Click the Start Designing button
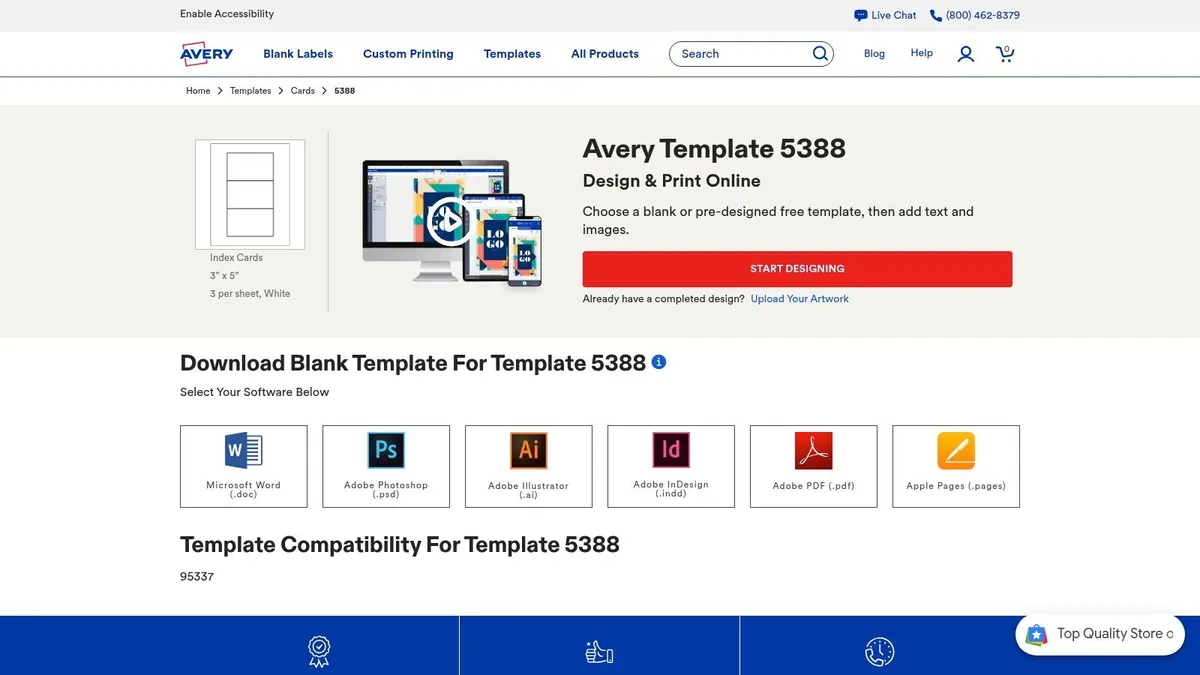 tap(797, 269)
